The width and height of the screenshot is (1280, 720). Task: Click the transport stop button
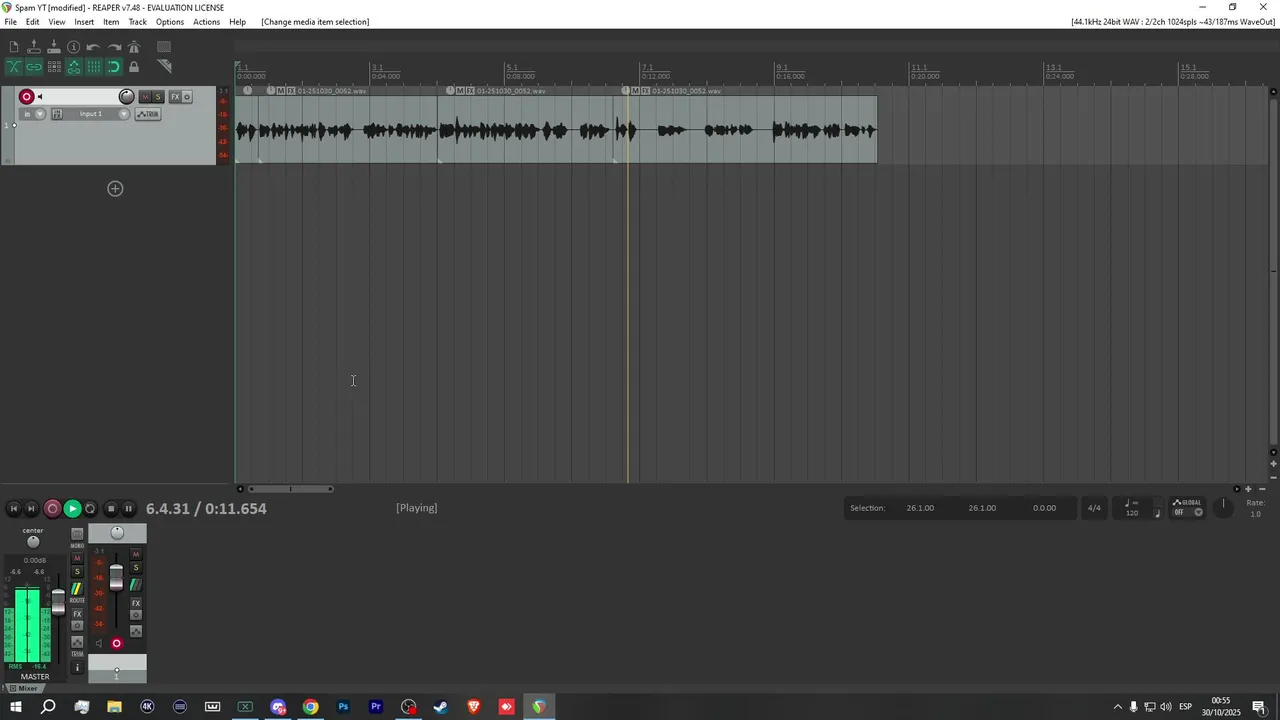tap(111, 509)
